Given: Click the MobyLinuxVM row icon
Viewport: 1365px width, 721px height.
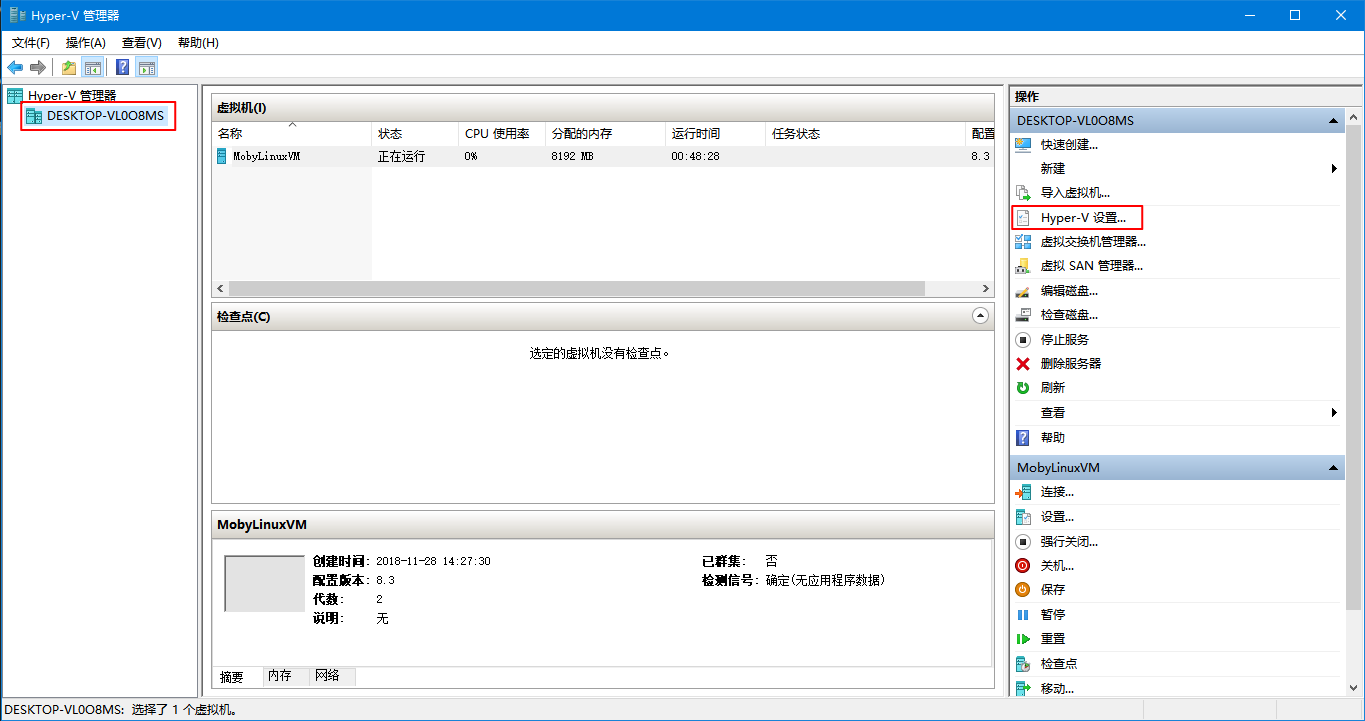Looking at the screenshot, I should (x=221, y=156).
